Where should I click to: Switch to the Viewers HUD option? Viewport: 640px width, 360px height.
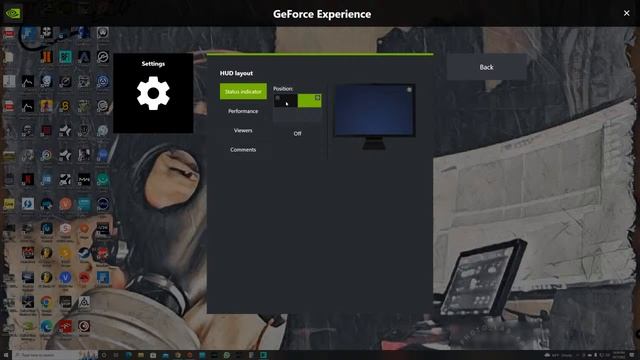tap(243, 130)
